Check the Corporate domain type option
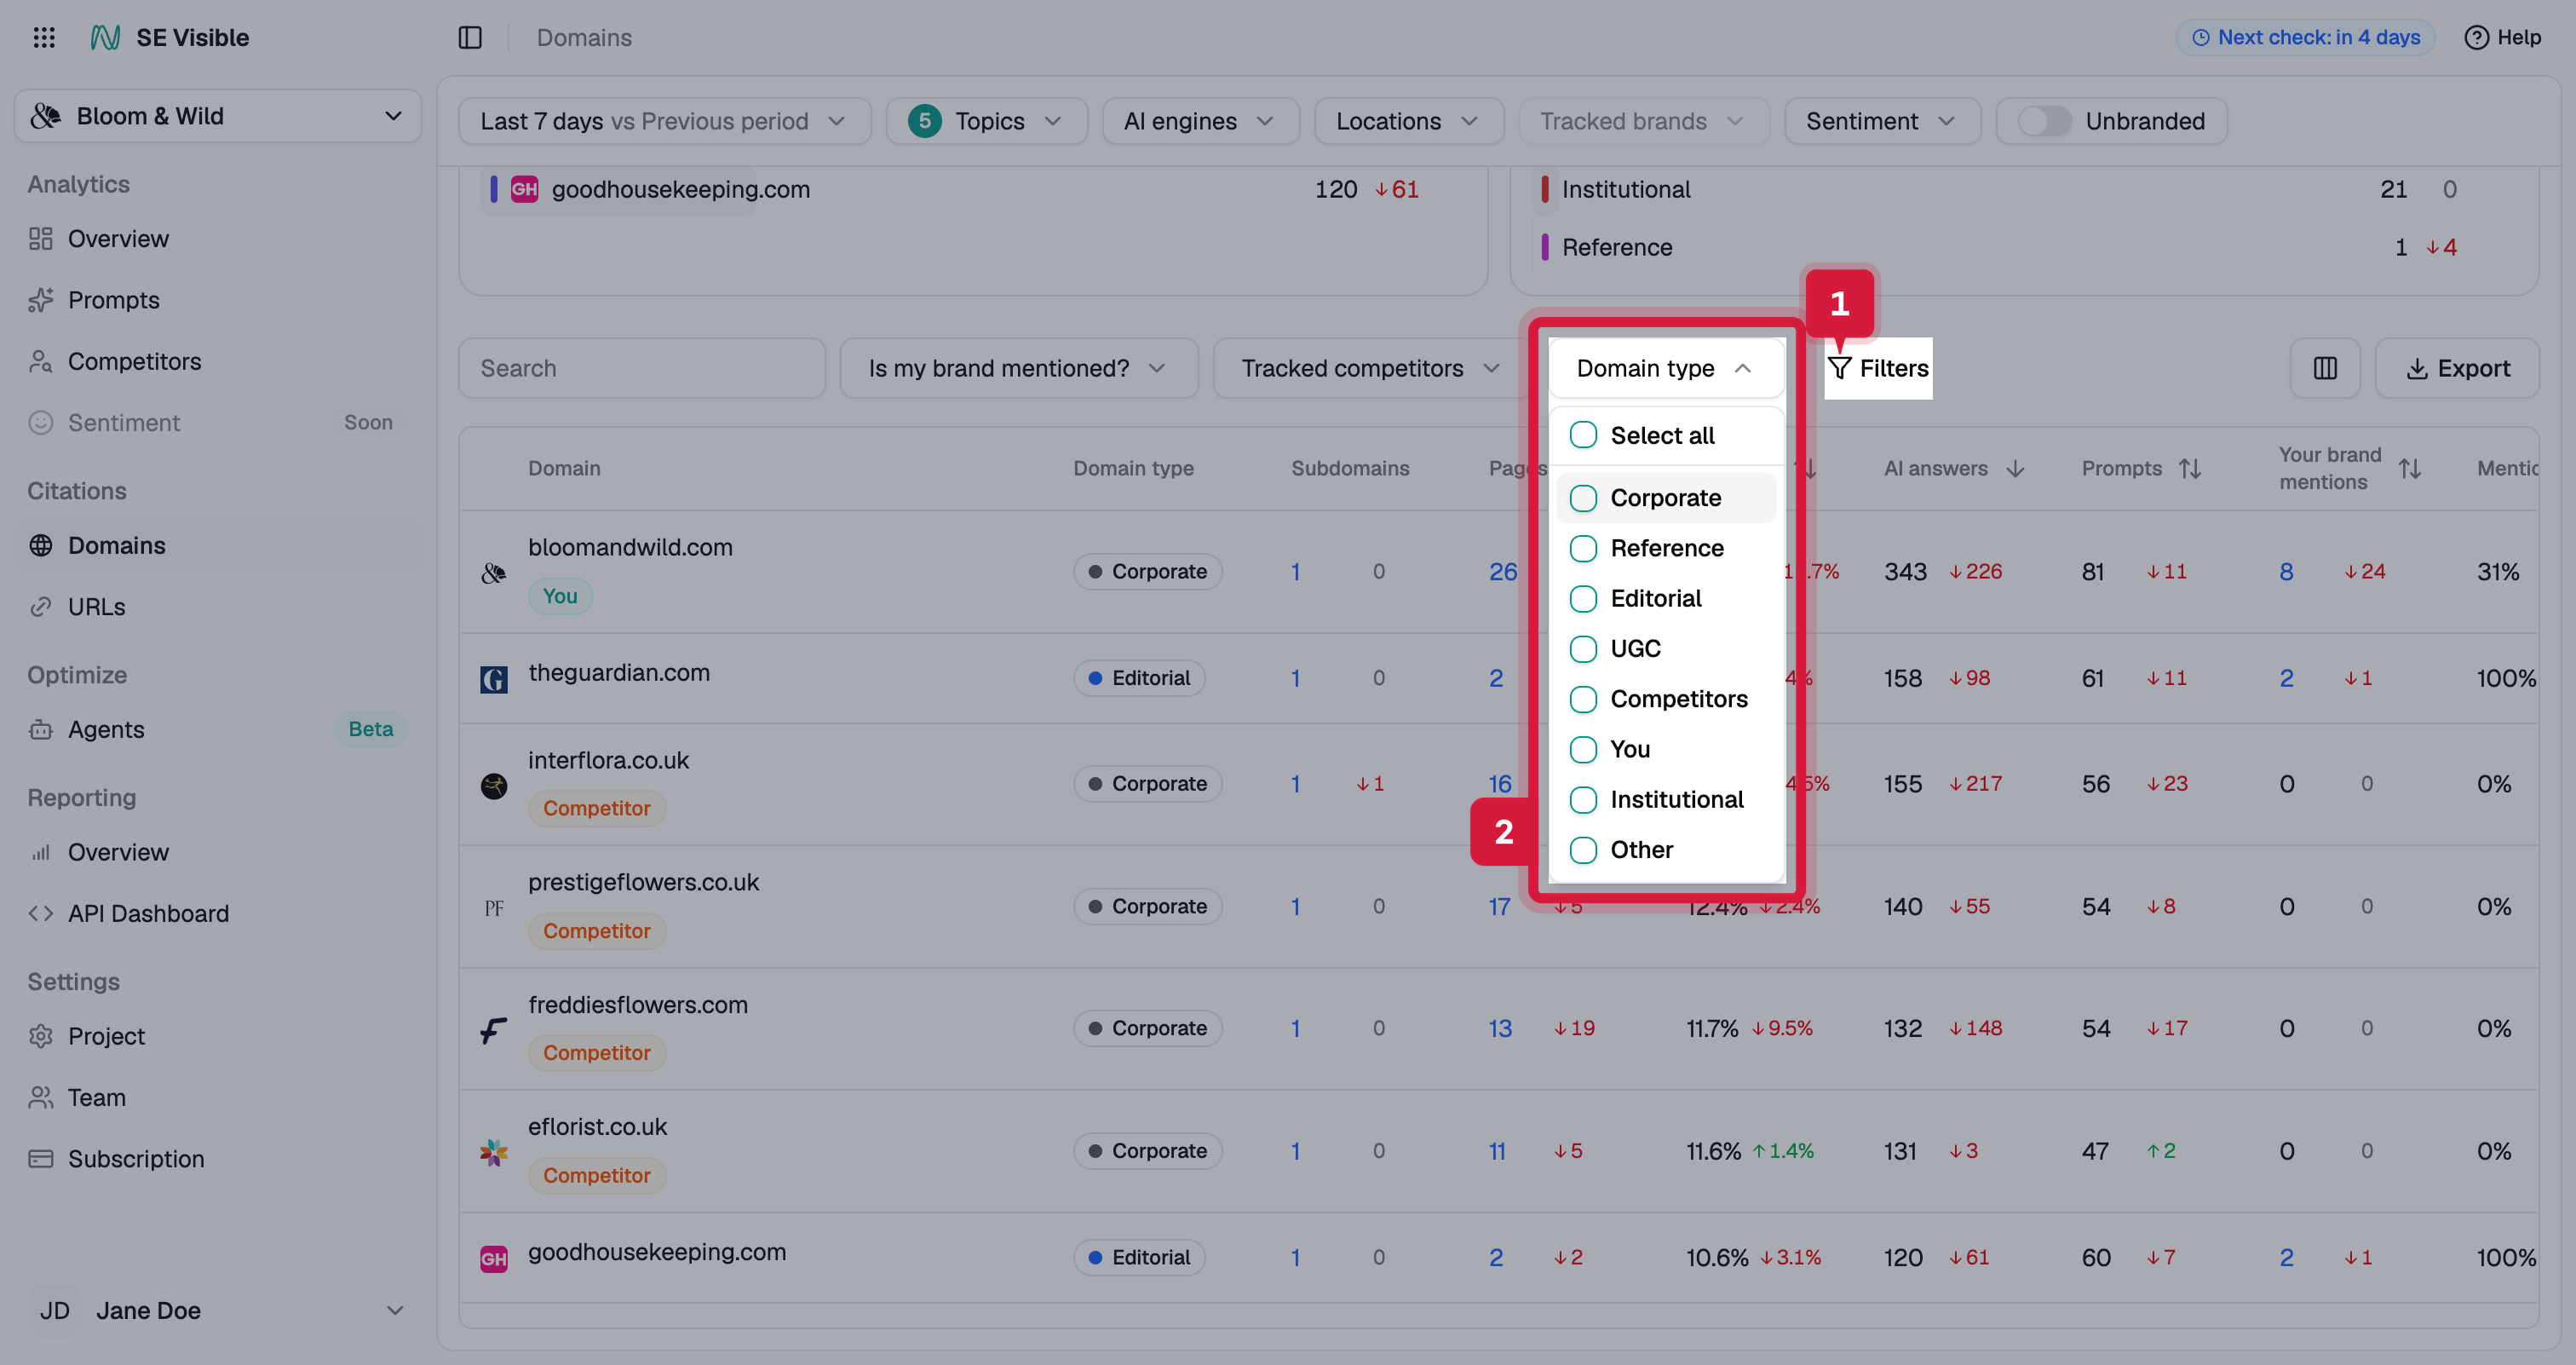Viewport: 2576px width, 1365px height. click(1583, 498)
